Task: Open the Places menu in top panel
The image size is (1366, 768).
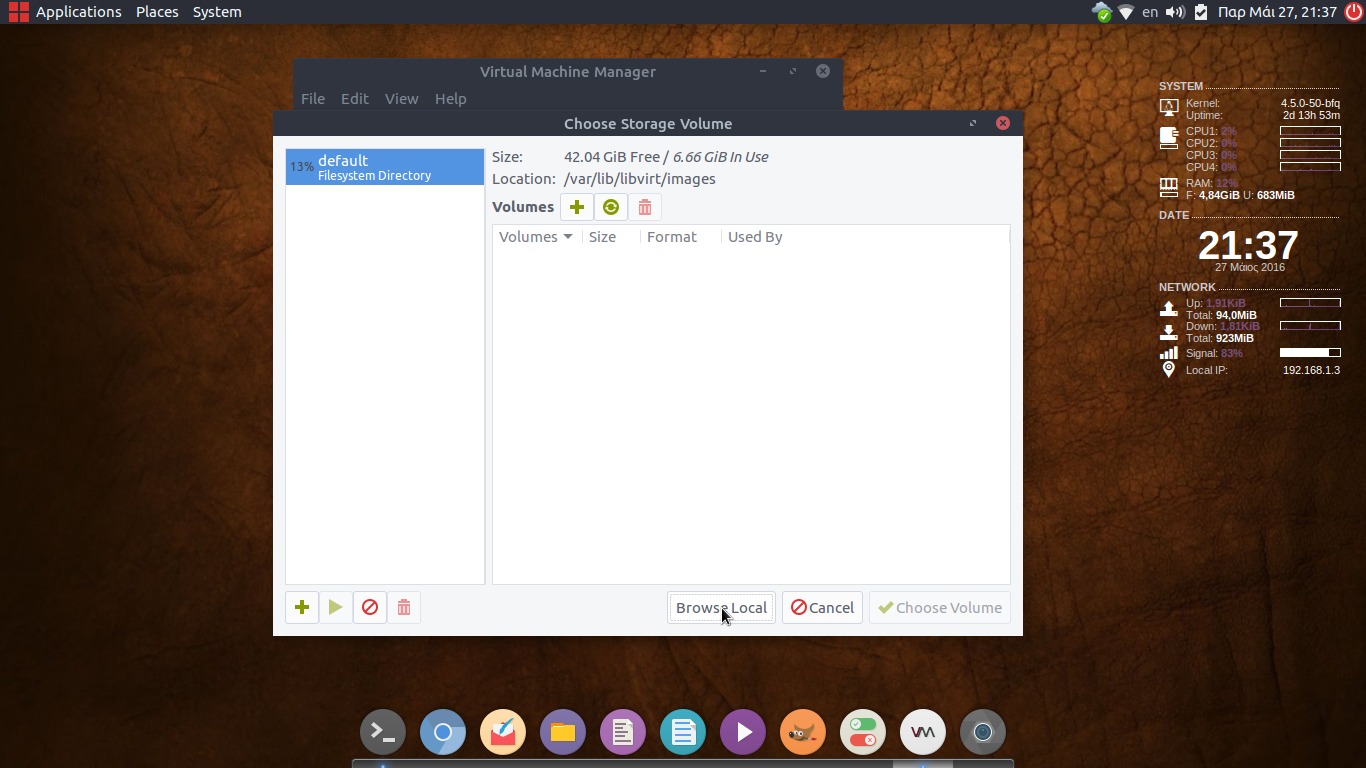Action: (x=157, y=12)
